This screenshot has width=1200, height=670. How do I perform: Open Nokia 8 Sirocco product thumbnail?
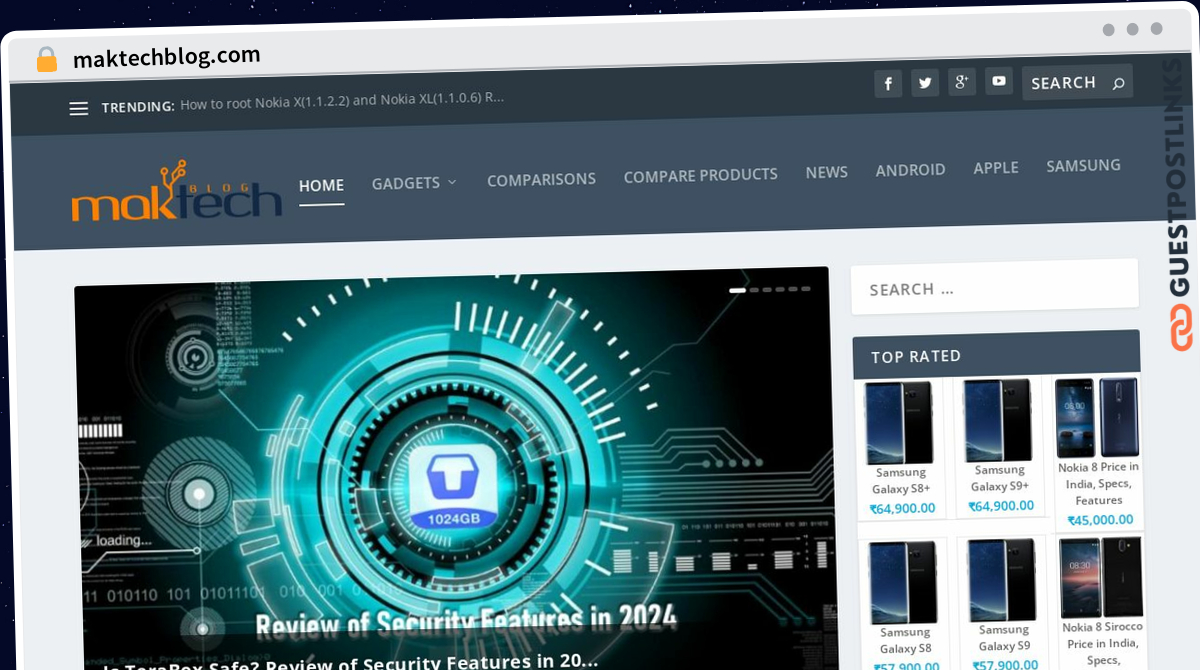click(x=1102, y=578)
